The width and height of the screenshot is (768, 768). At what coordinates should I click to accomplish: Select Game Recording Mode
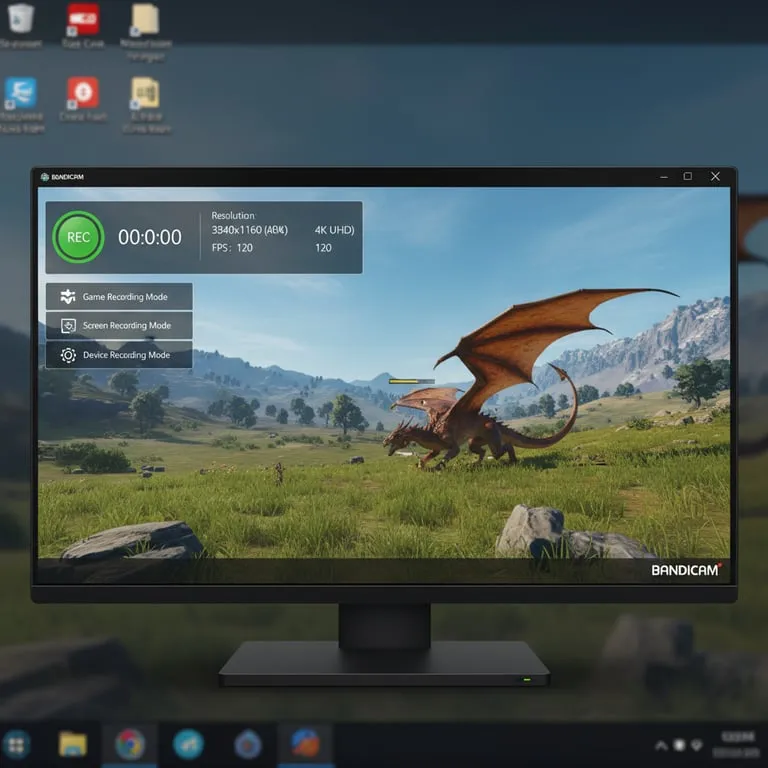pyautogui.click(x=124, y=297)
